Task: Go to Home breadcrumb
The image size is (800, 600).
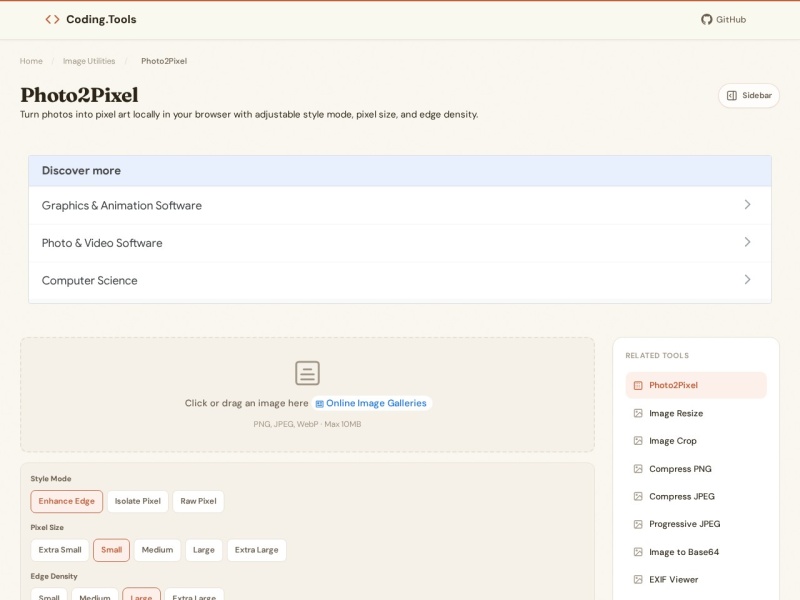Action: tap(31, 61)
